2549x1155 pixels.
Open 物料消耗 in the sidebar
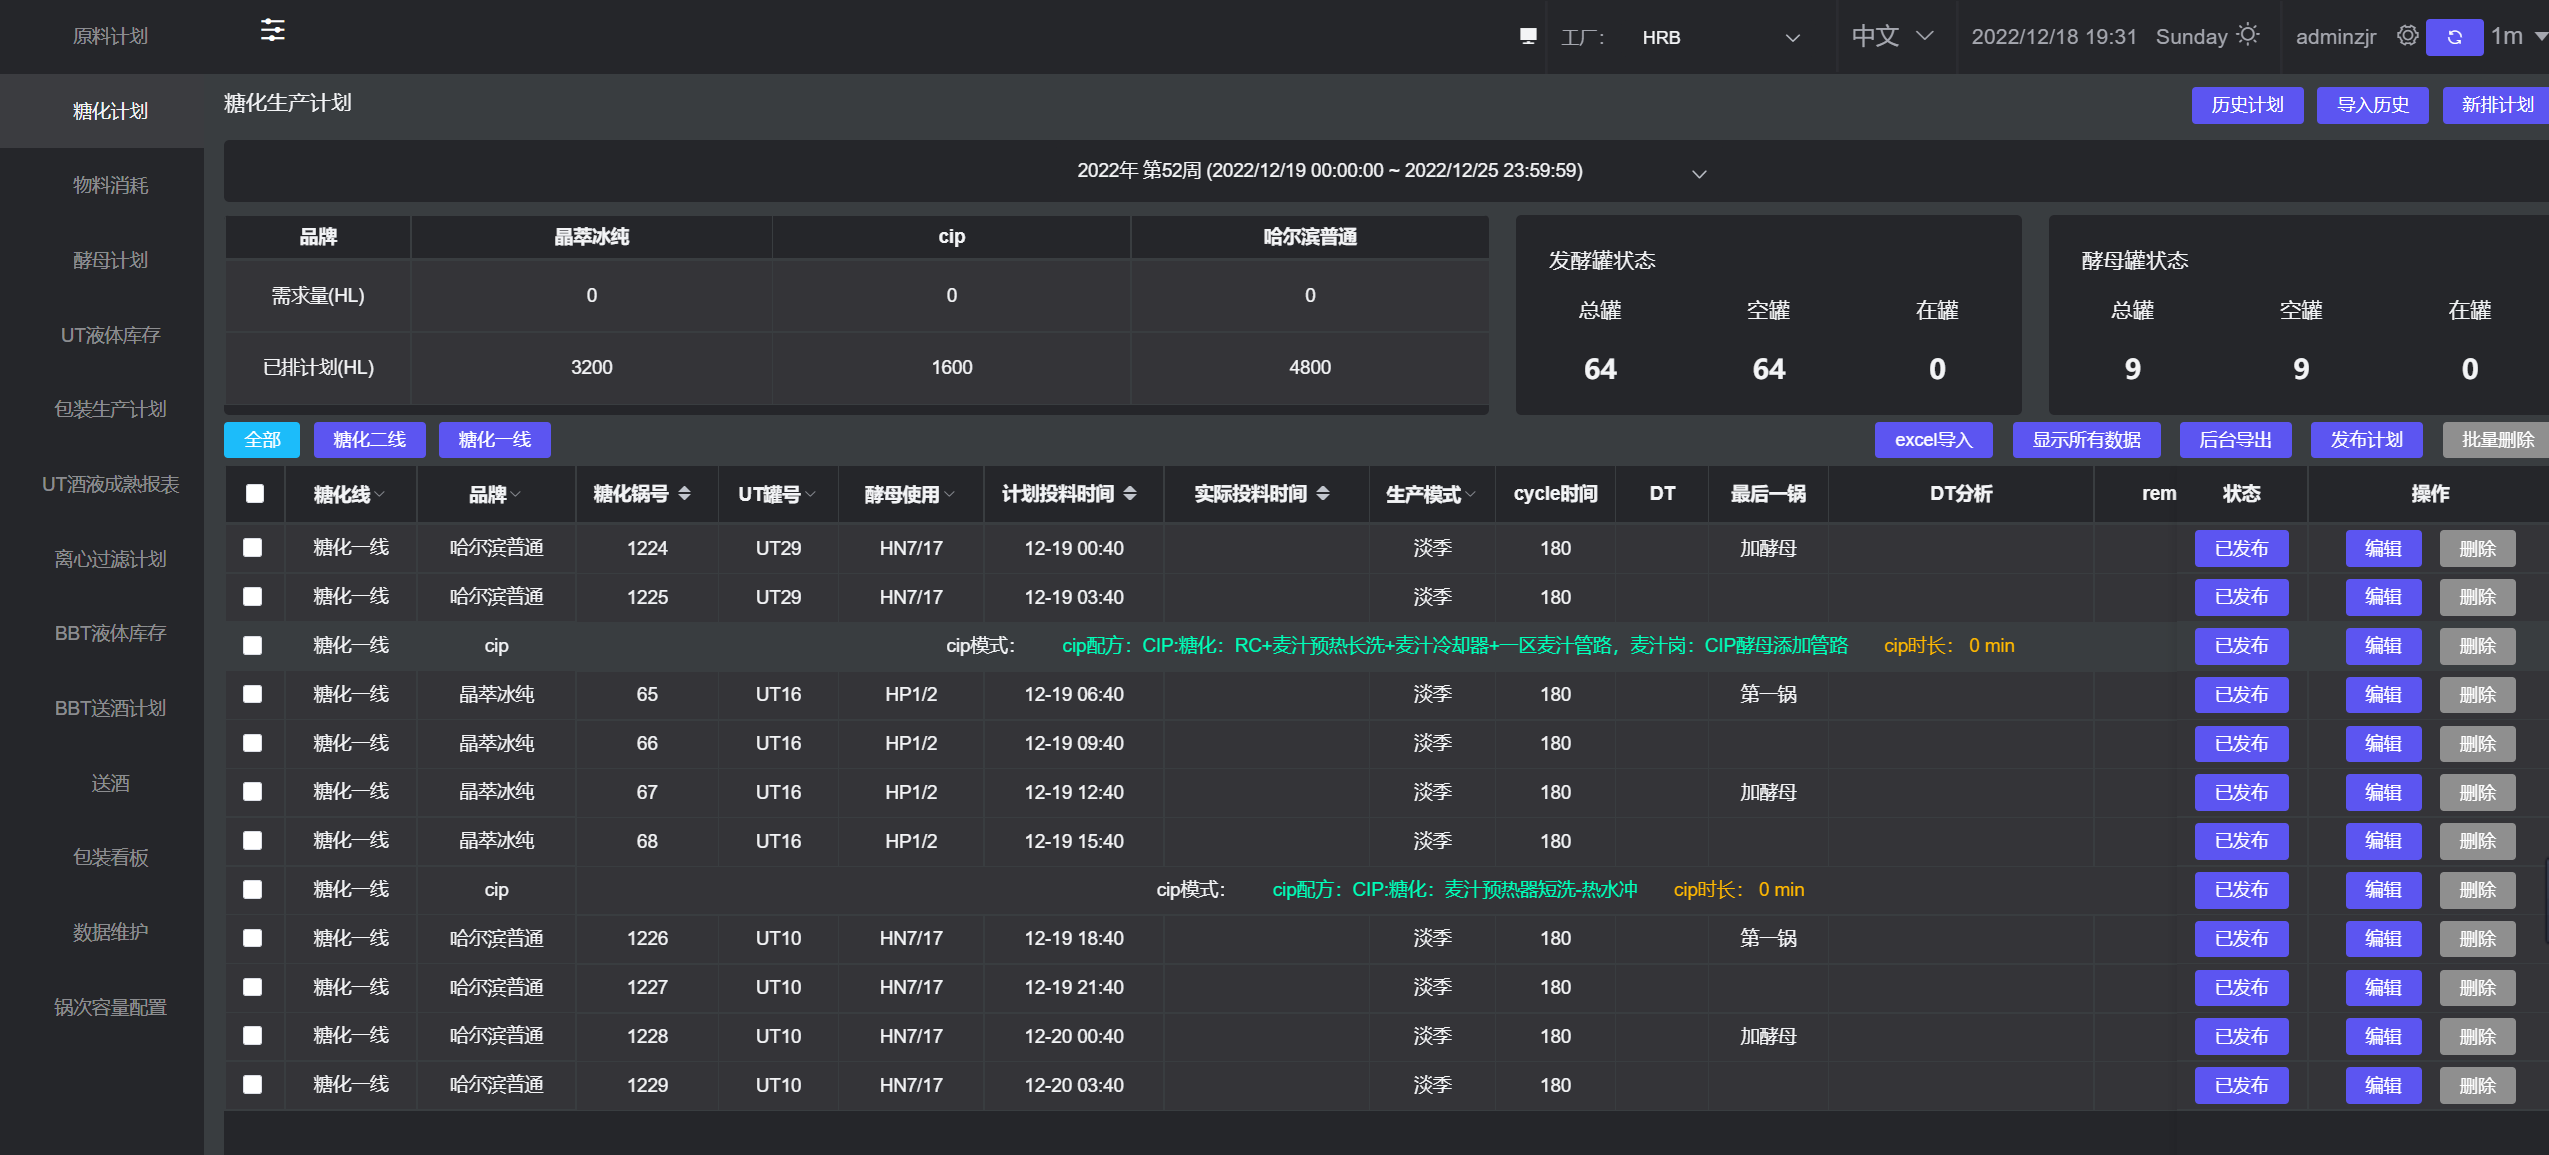click(110, 186)
